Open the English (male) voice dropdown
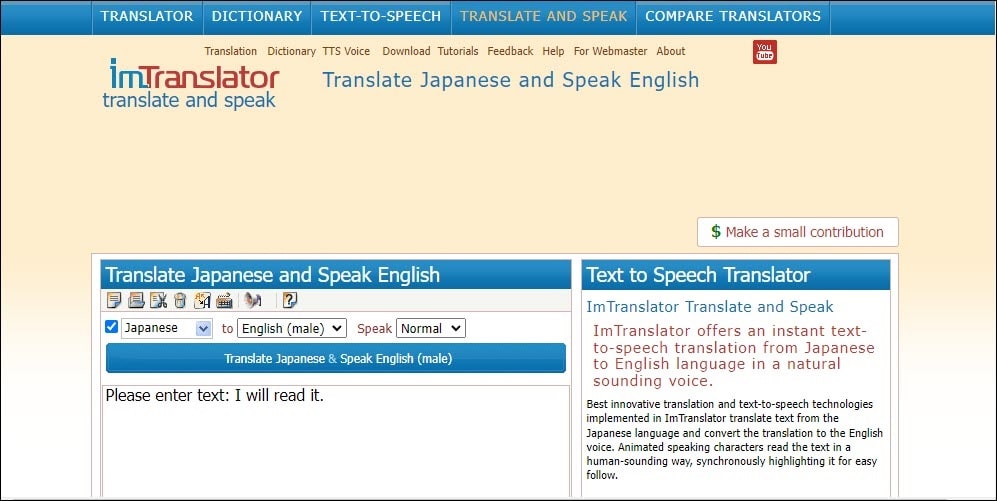The width and height of the screenshot is (997, 501). pos(292,328)
